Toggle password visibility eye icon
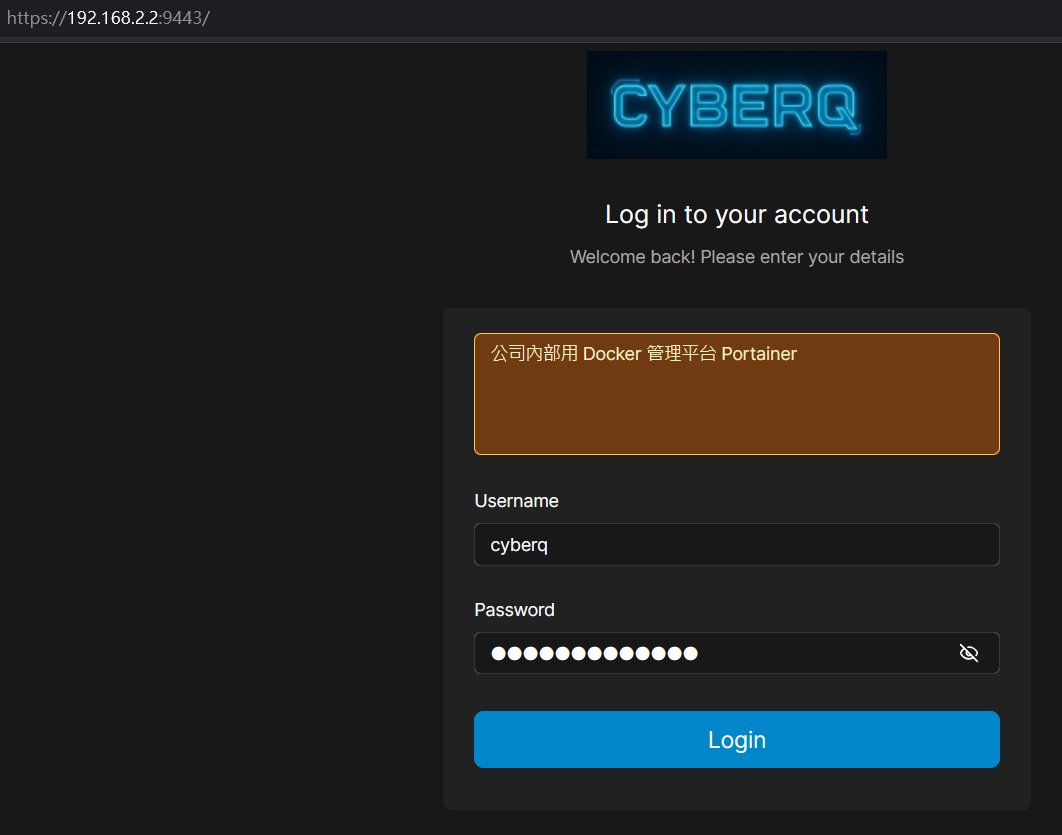 pyautogui.click(x=969, y=653)
